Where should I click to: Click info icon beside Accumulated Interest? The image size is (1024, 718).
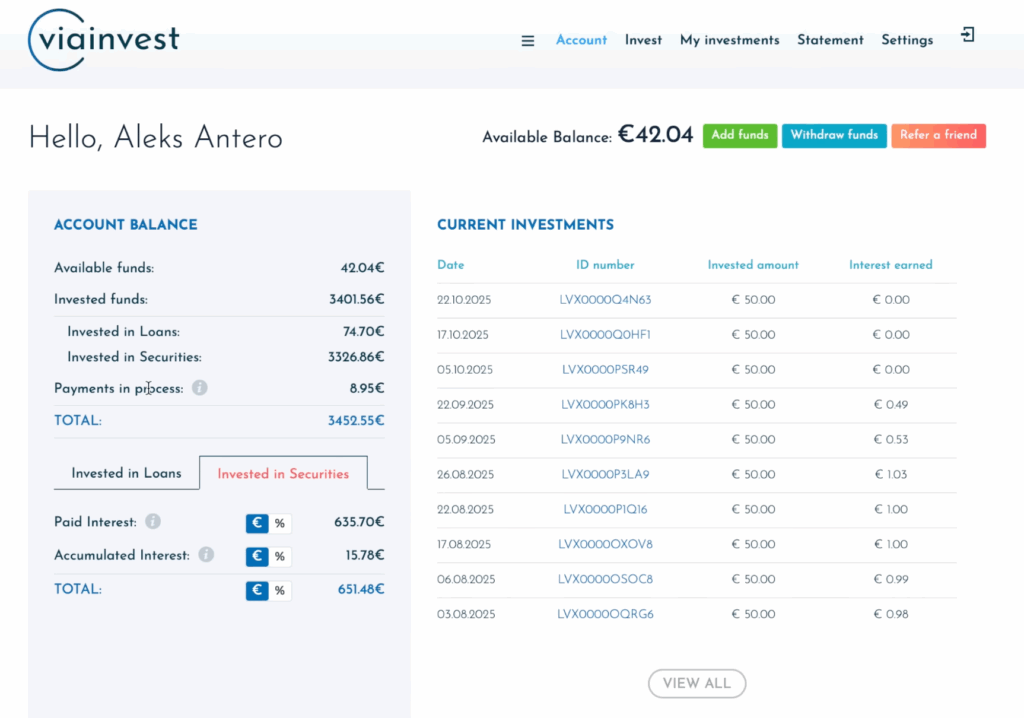pos(206,554)
